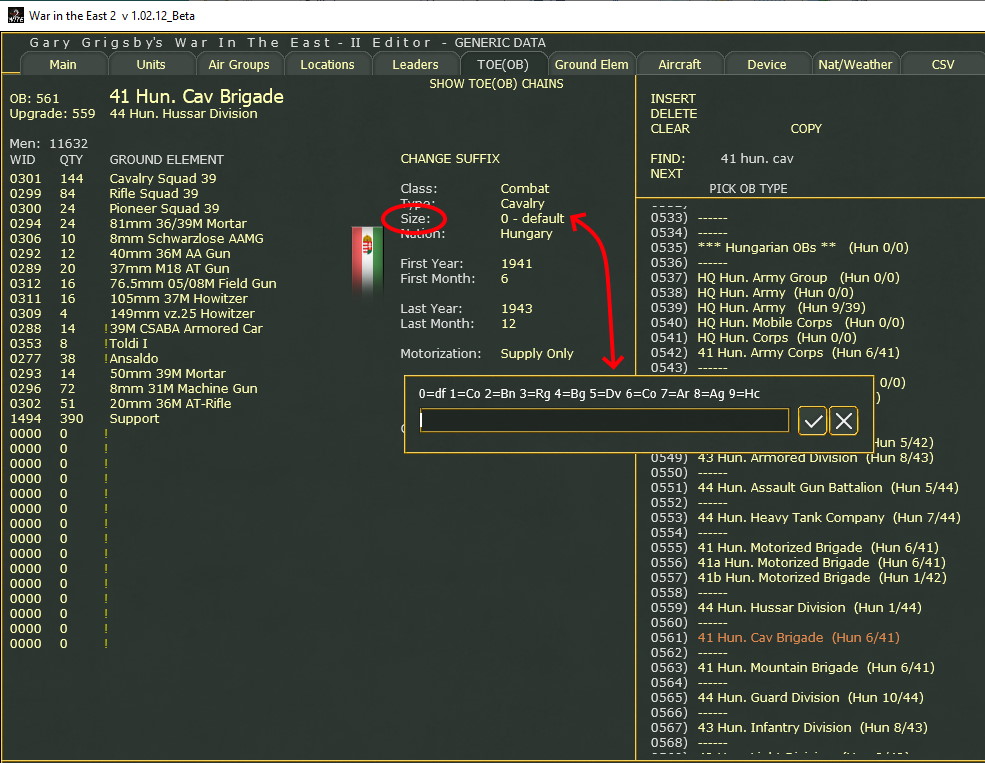
Task: Open the CSV tab
Action: pos(942,65)
